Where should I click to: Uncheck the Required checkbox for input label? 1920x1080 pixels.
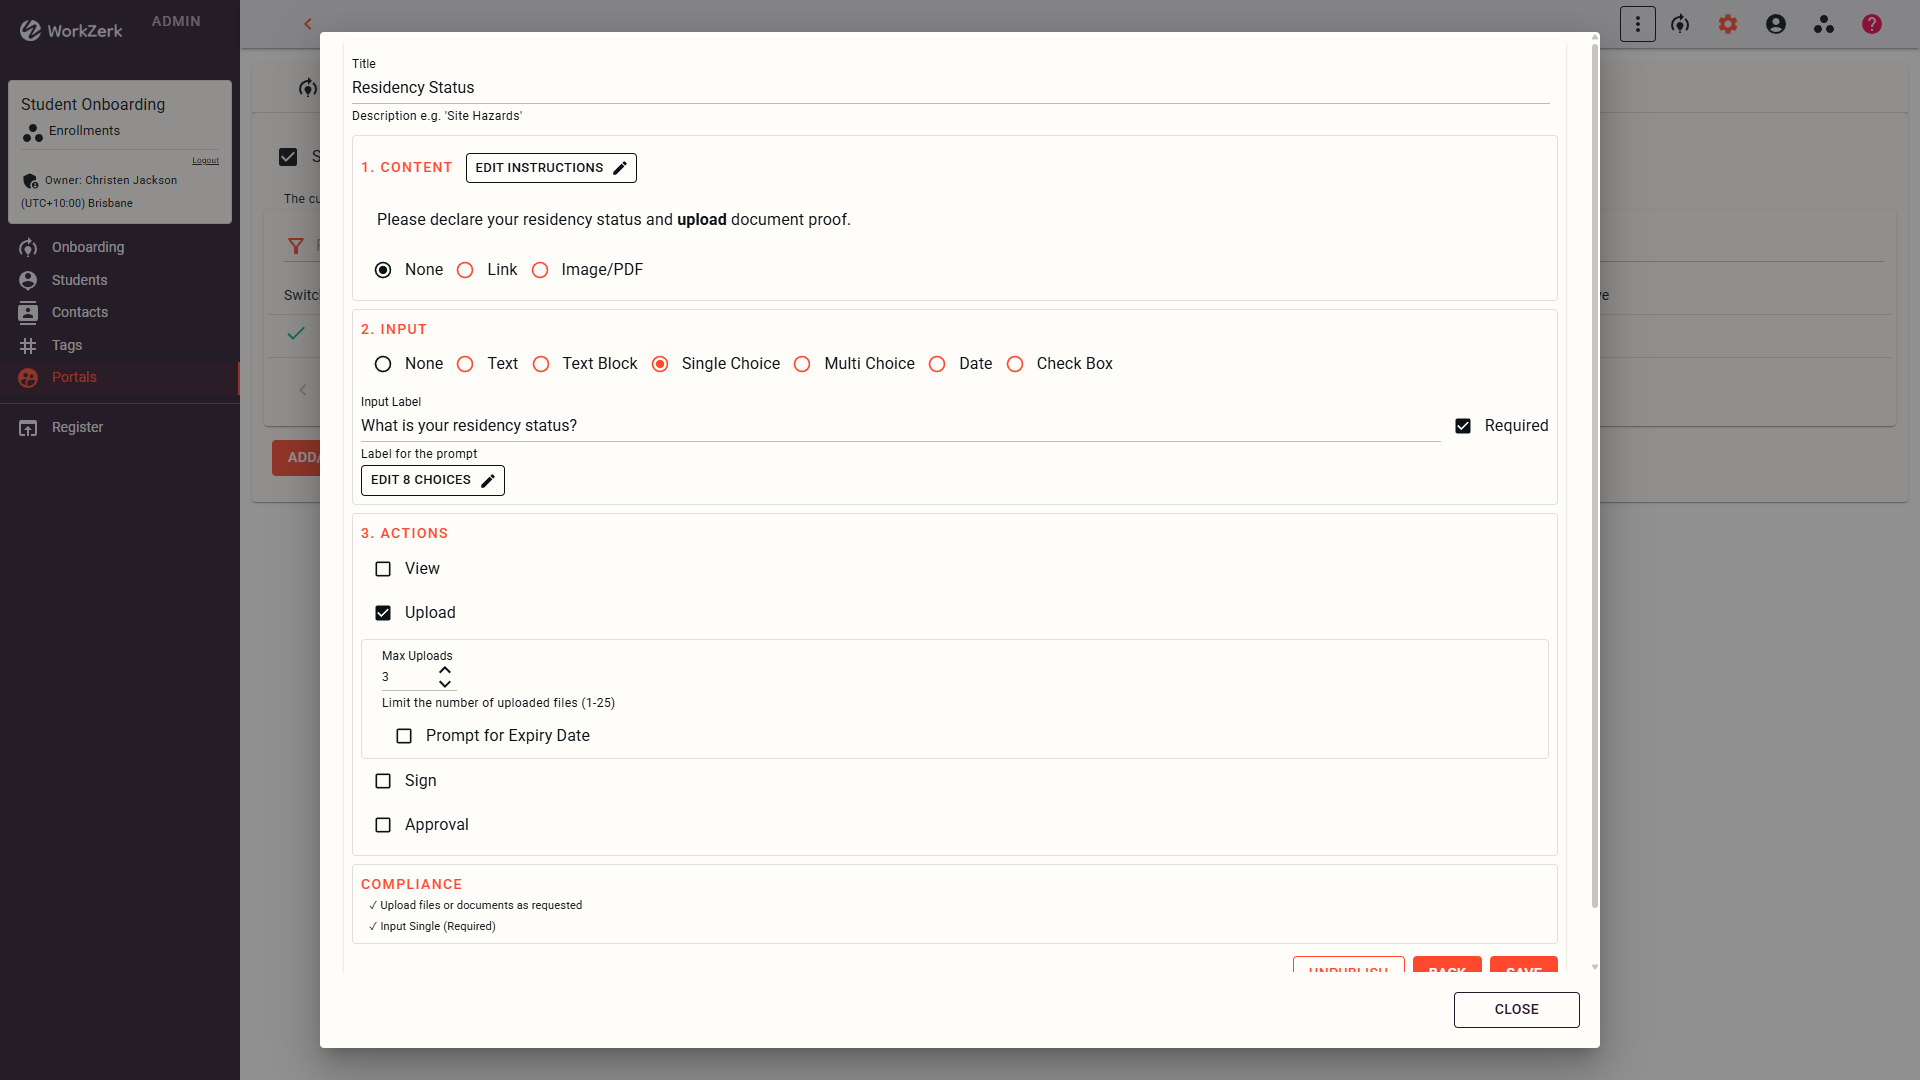1464,425
